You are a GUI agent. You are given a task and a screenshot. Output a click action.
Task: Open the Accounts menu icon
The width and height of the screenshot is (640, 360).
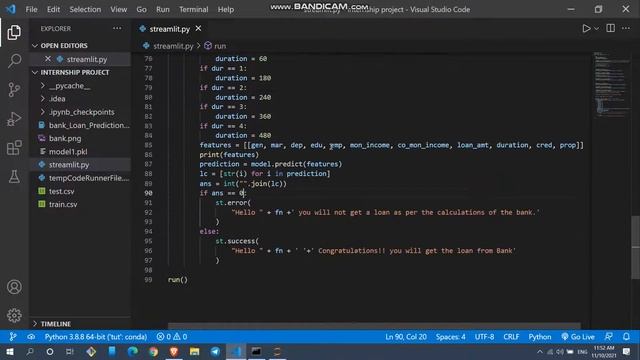point(14,287)
